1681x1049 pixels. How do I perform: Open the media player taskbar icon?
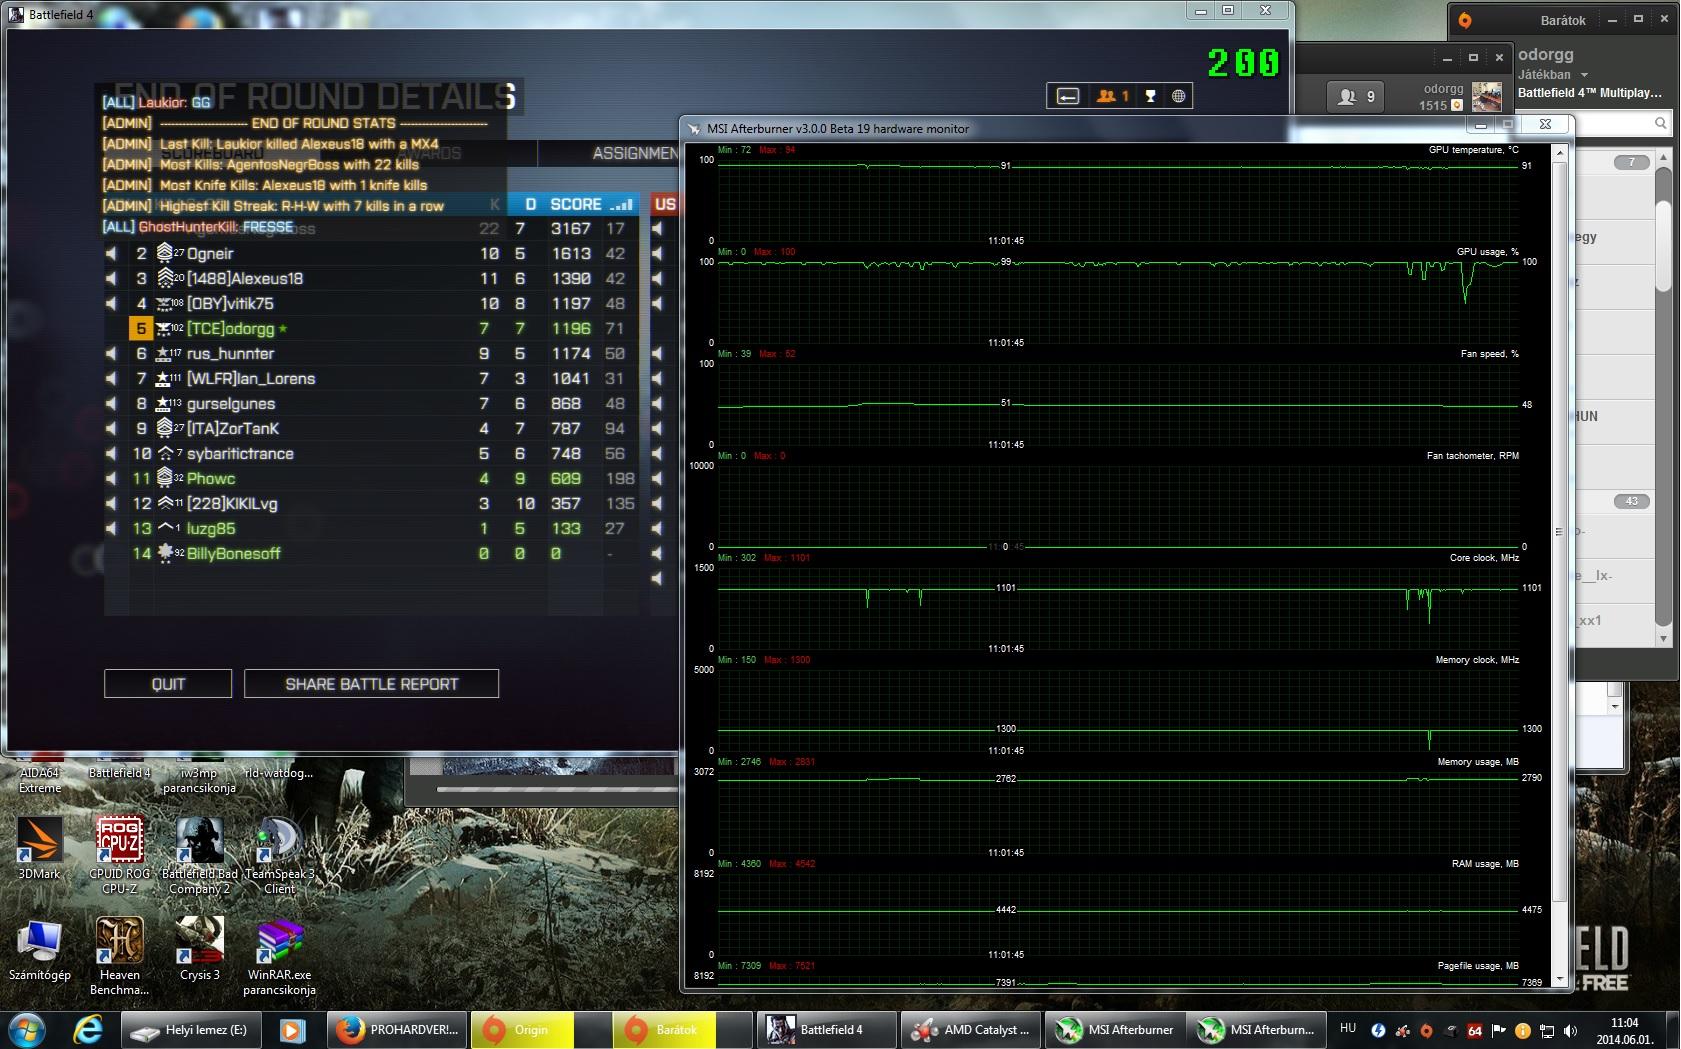pyautogui.click(x=292, y=1029)
